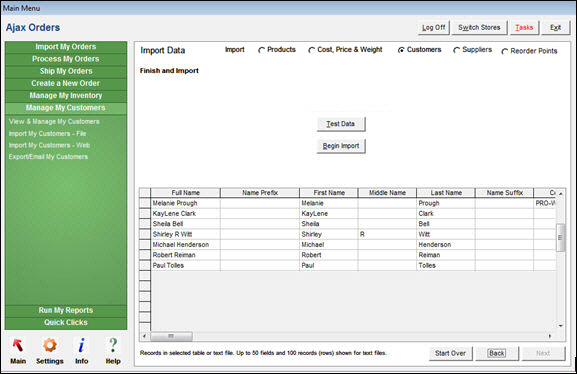Select the Suppliers import radio button

click(x=457, y=50)
